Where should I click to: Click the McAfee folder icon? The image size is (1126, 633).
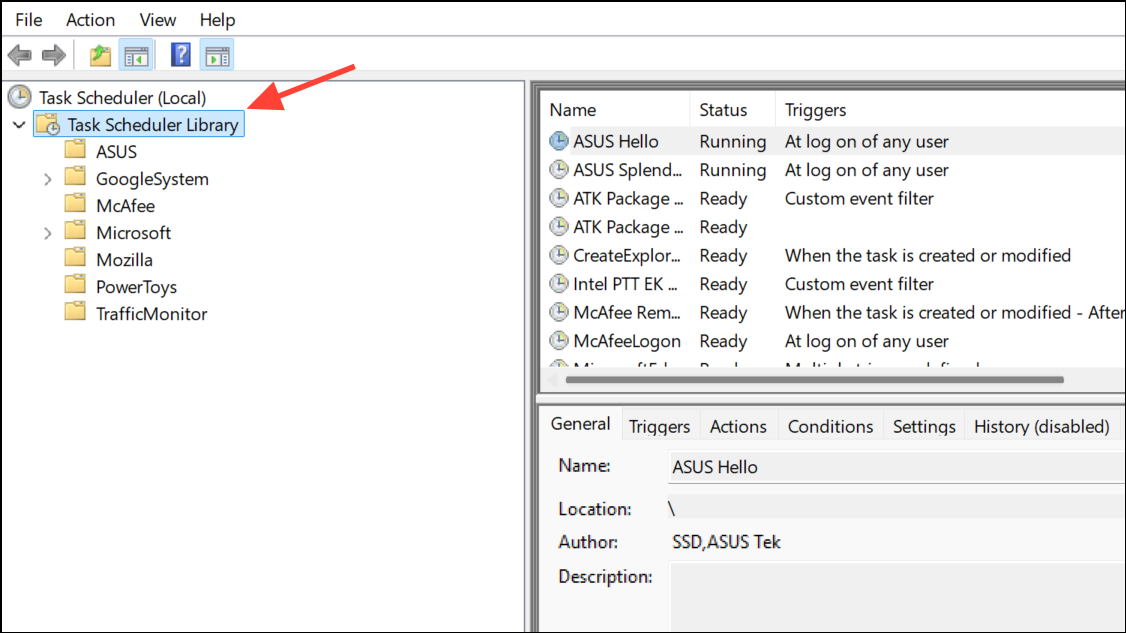[75, 204]
